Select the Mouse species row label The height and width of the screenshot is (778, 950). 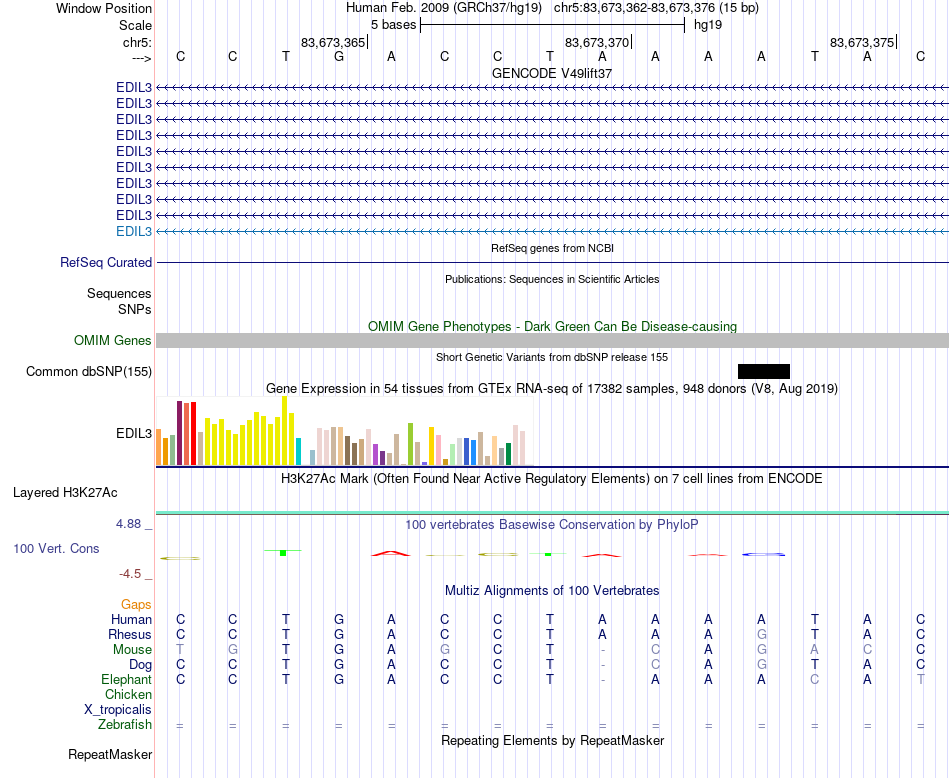click(x=132, y=650)
